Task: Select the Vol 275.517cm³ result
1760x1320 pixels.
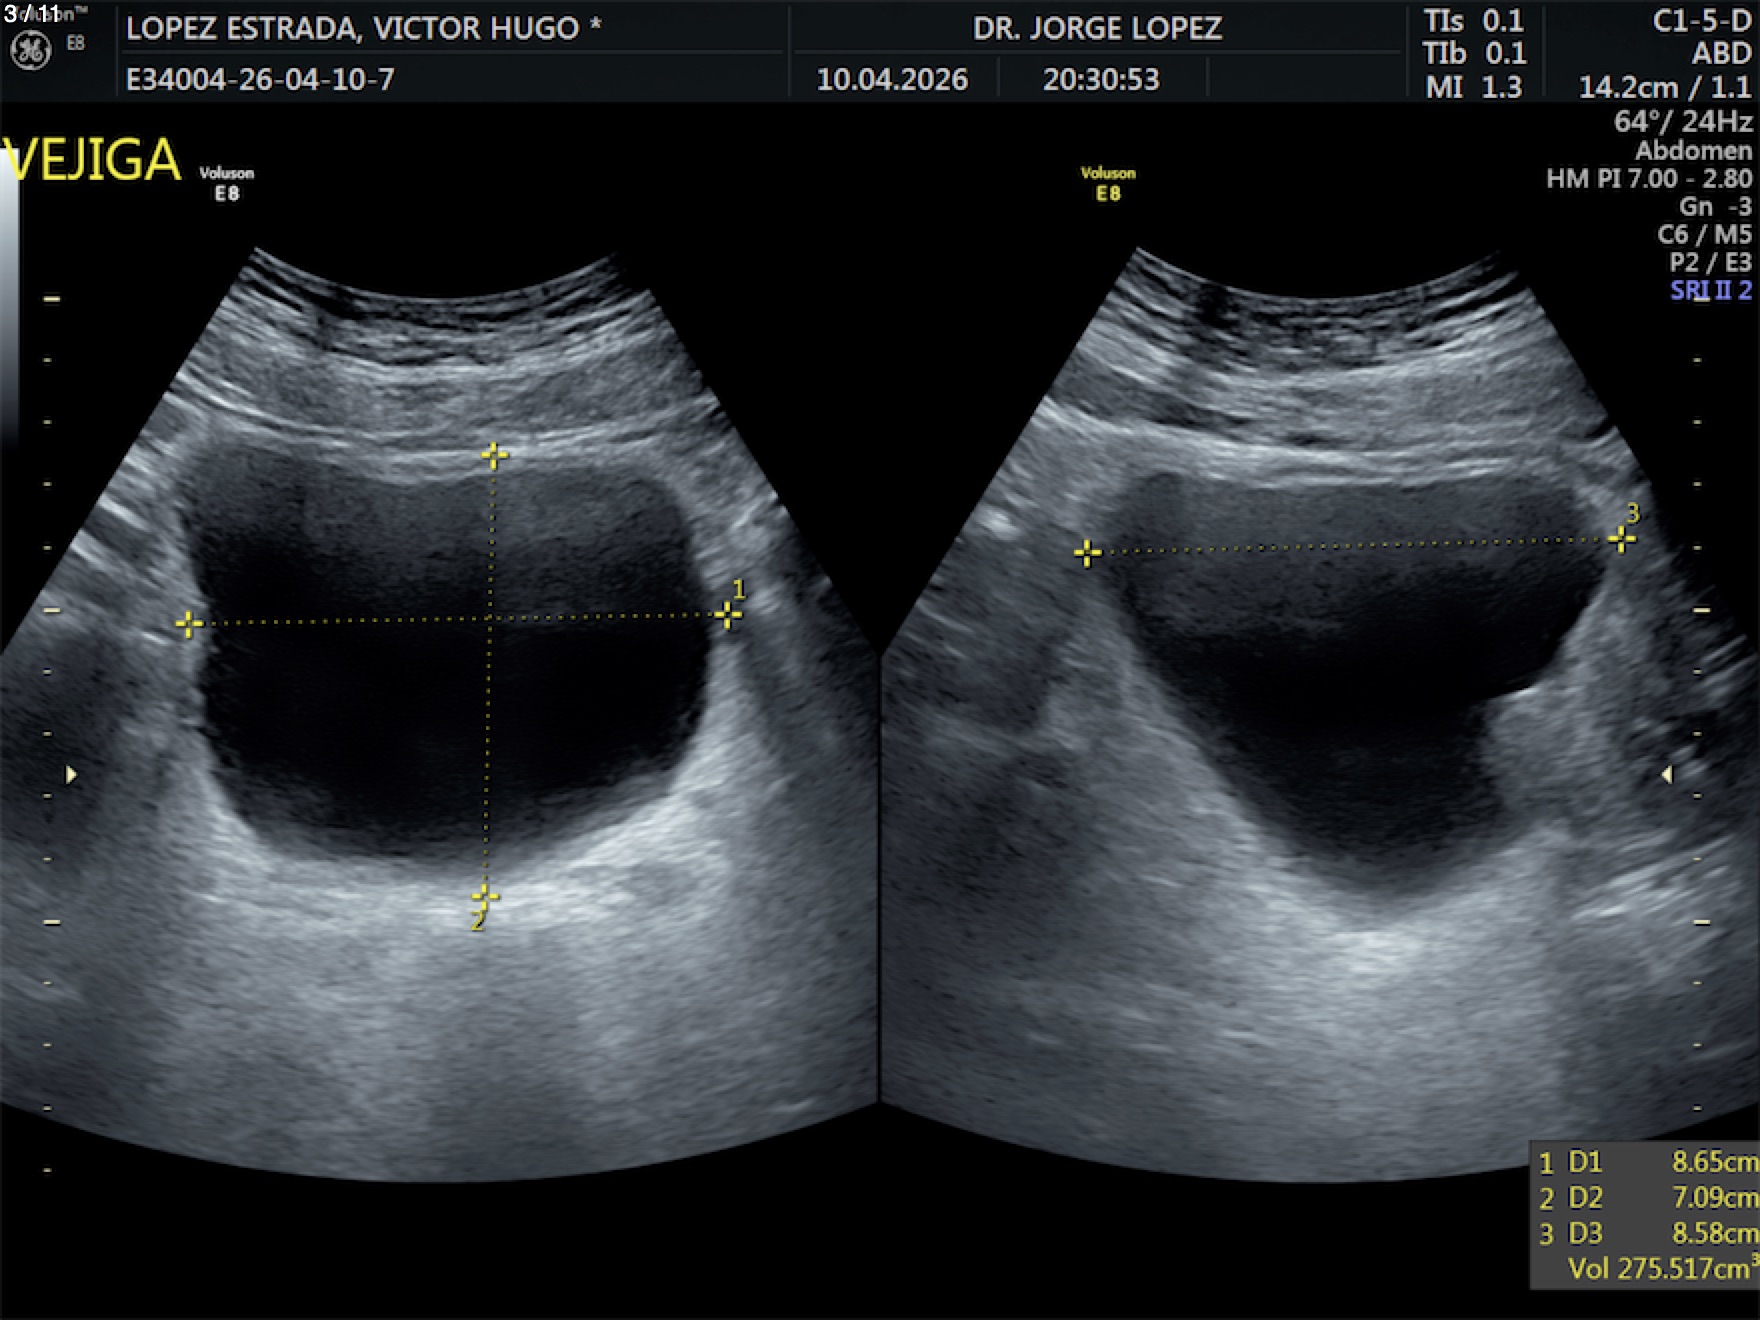Action: 1660,1269
